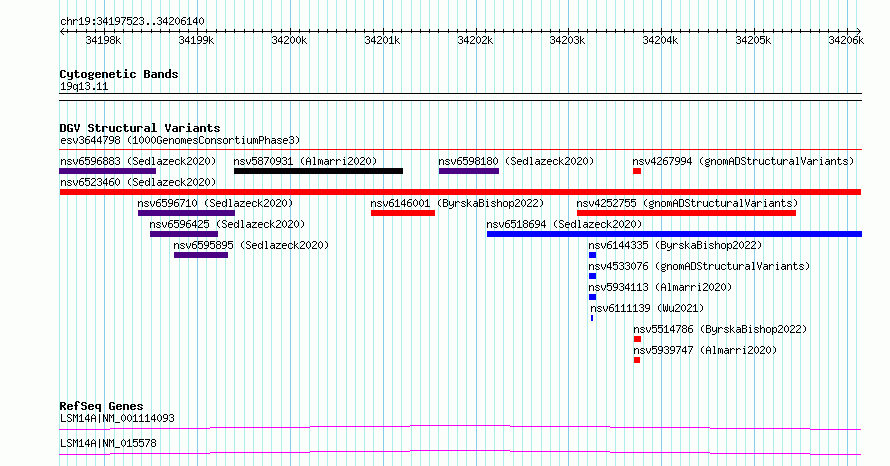Click the 34204k ruler tick label
Viewport: 890px width, 466px height.
point(660,40)
